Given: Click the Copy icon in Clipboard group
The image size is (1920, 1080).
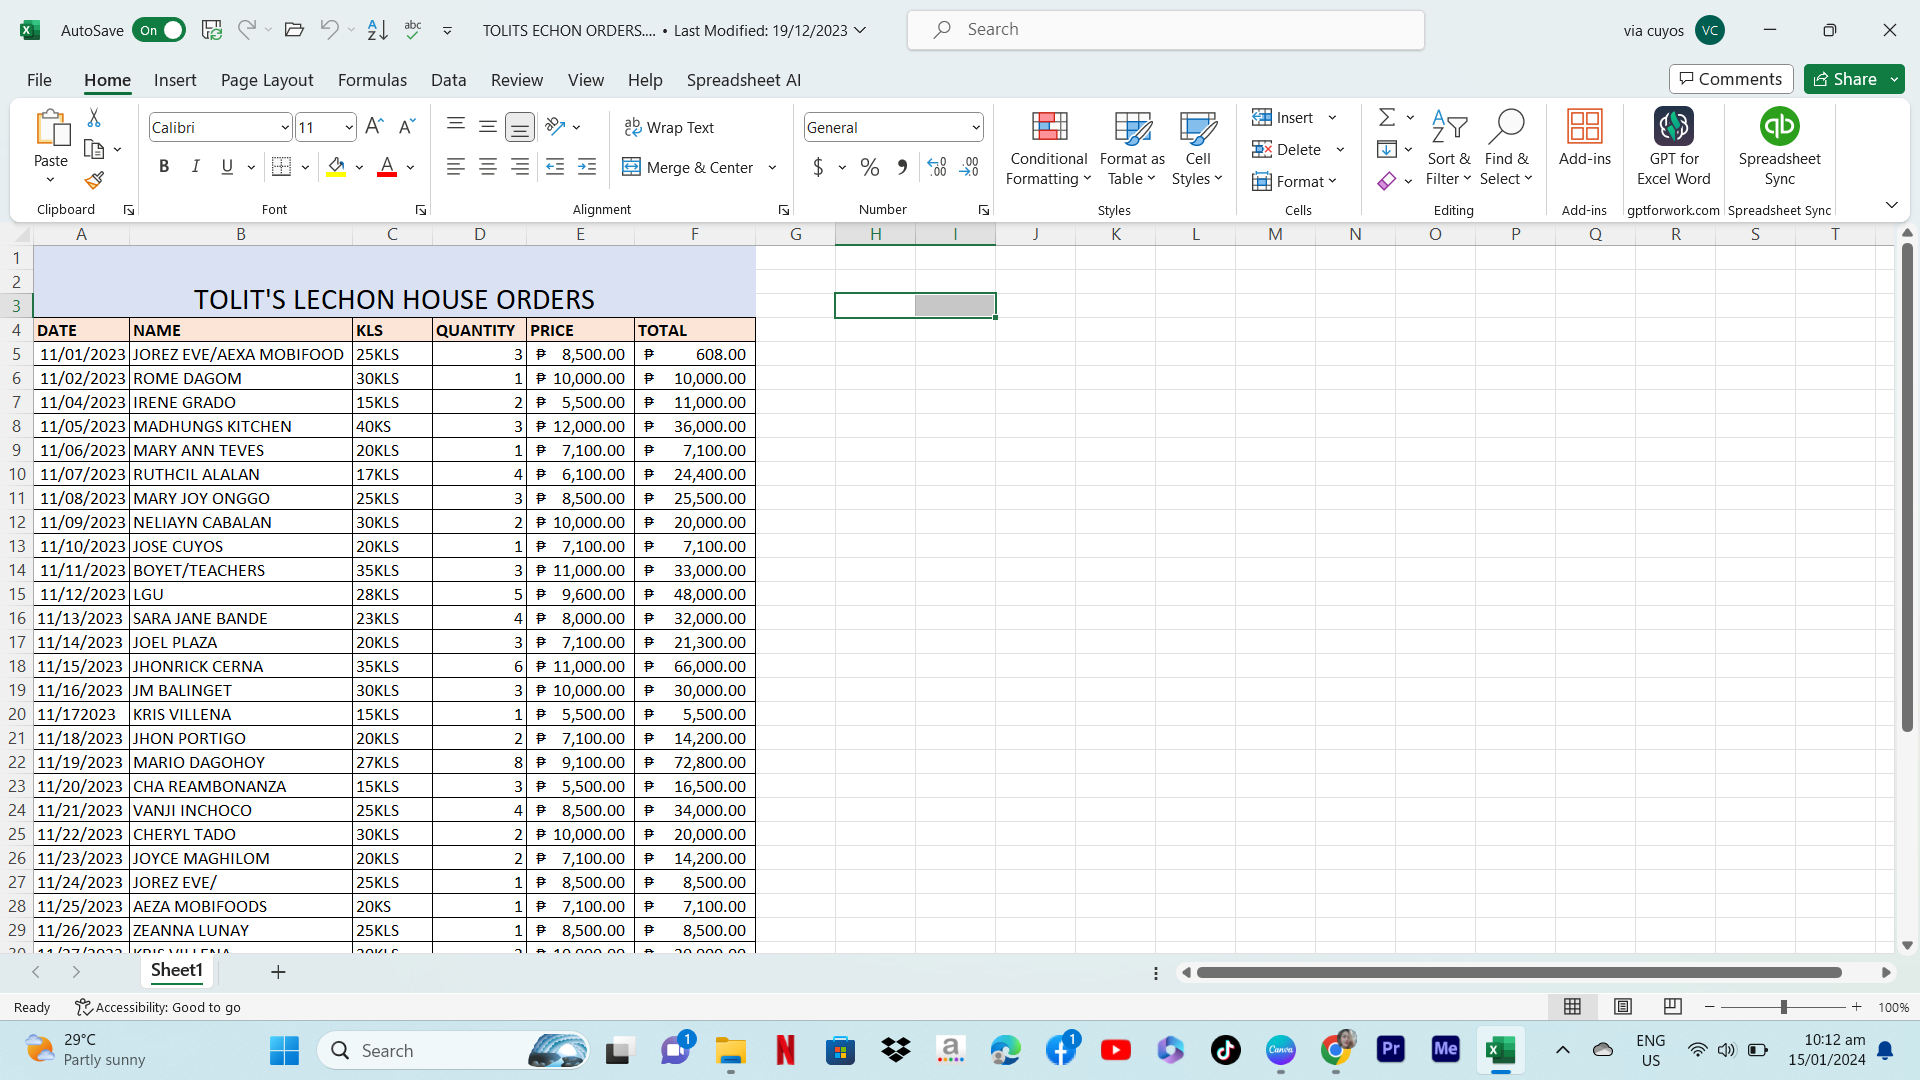Looking at the screenshot, I should point(94,149).
